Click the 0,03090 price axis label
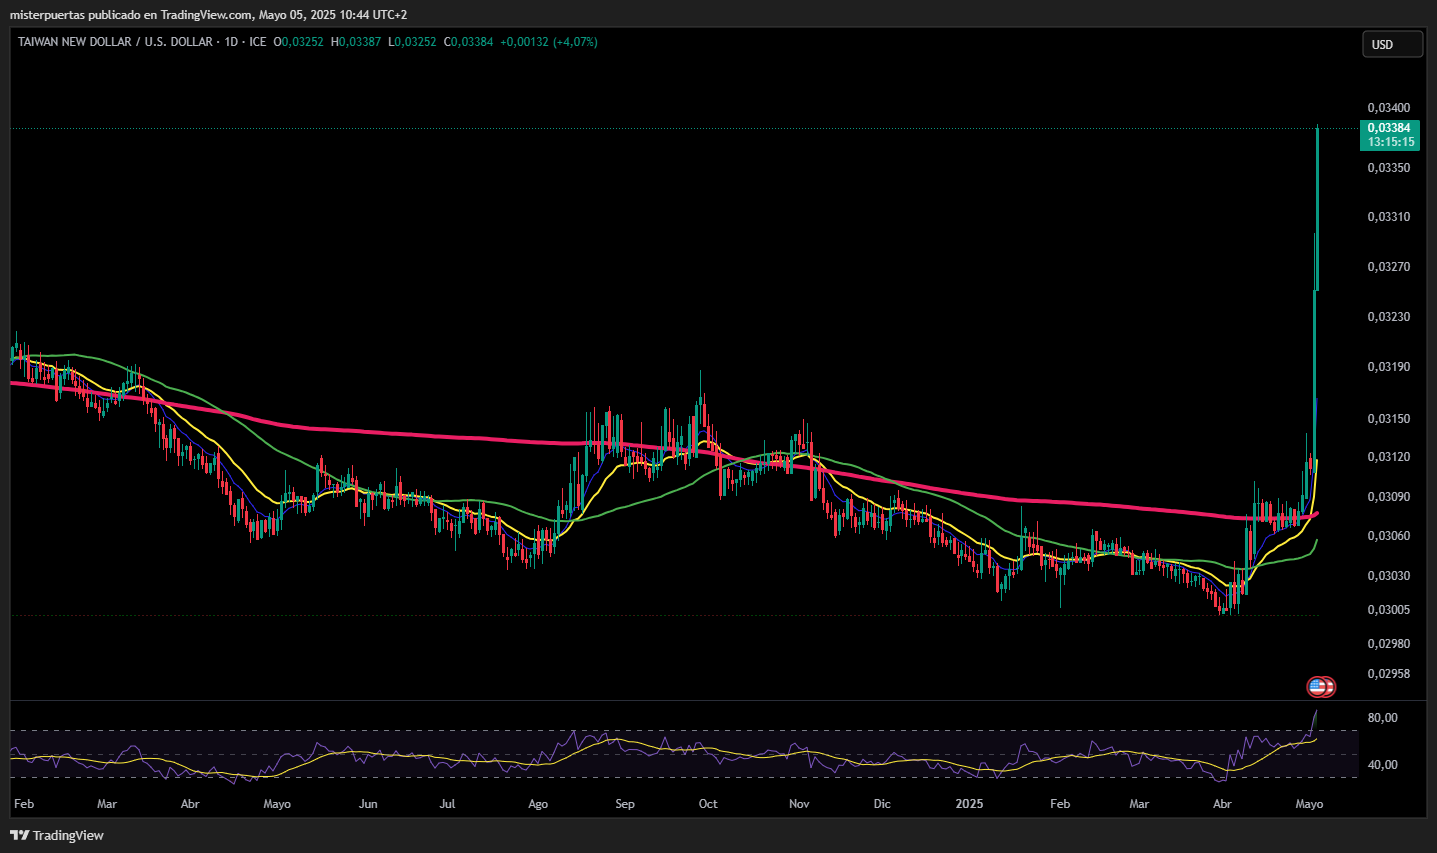The width and height of the screenshot is (1437, 853). tap(1389, 497)
